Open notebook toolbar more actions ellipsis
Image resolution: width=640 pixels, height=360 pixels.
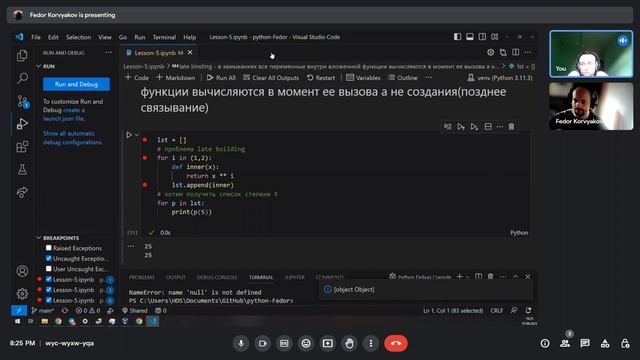pyautogui.click(x=428, y=78)
